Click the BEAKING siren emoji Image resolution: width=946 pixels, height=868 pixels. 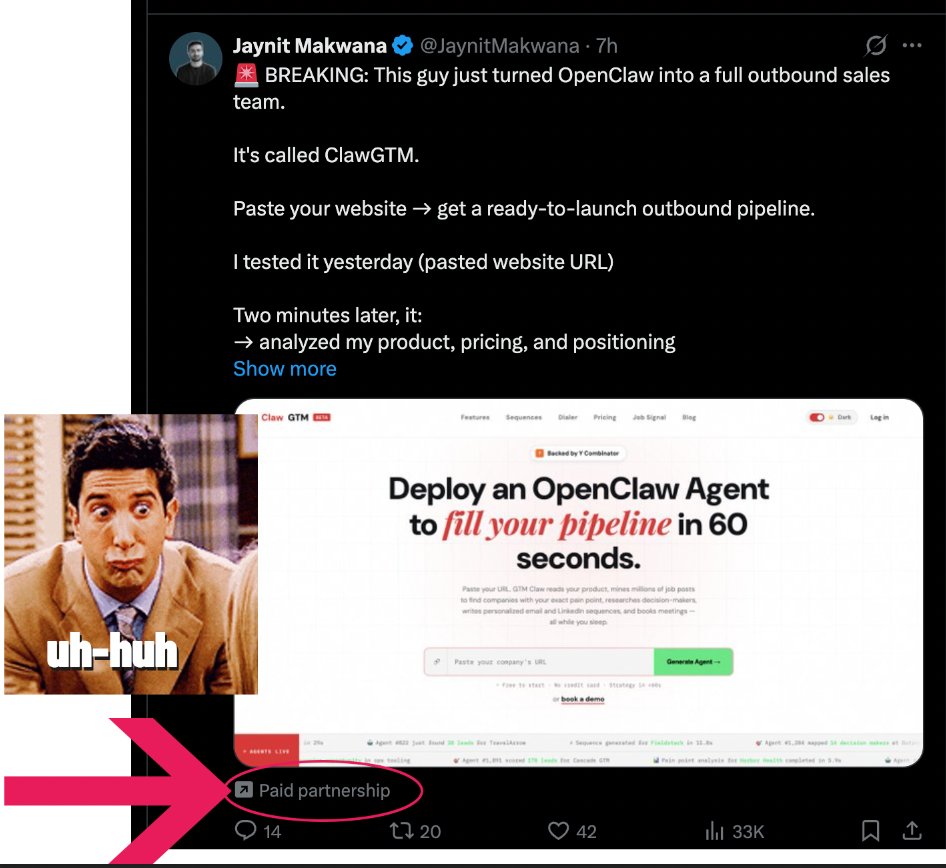(246, 75)
